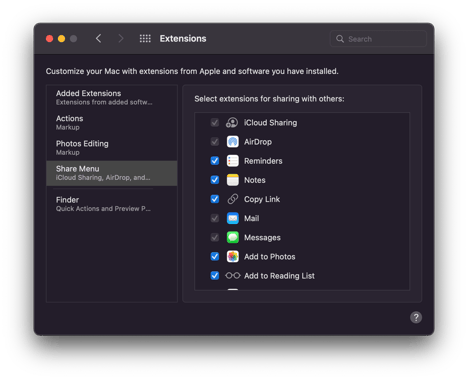Click the Reading List glasses icon
This screenshot has width=468, height=380.
click(x=233, y=276)
